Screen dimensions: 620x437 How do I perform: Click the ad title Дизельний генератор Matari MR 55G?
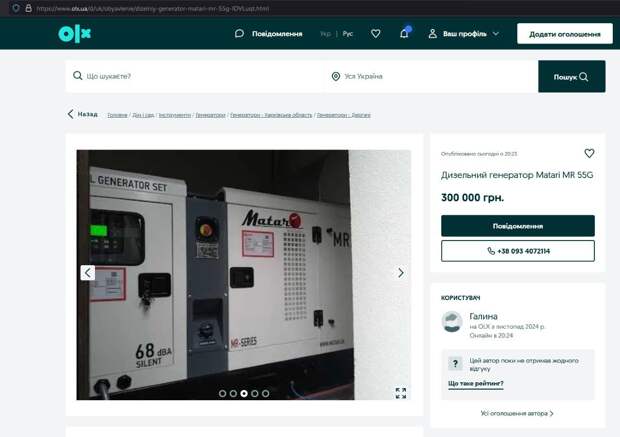[517, 175]
